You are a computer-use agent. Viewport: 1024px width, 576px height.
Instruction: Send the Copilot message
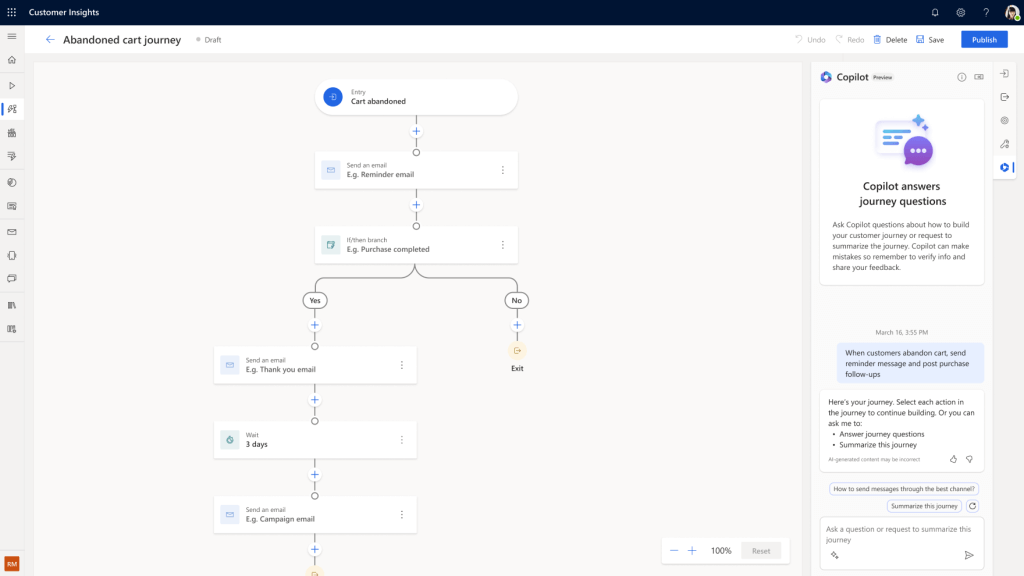[x=969, y=555]
